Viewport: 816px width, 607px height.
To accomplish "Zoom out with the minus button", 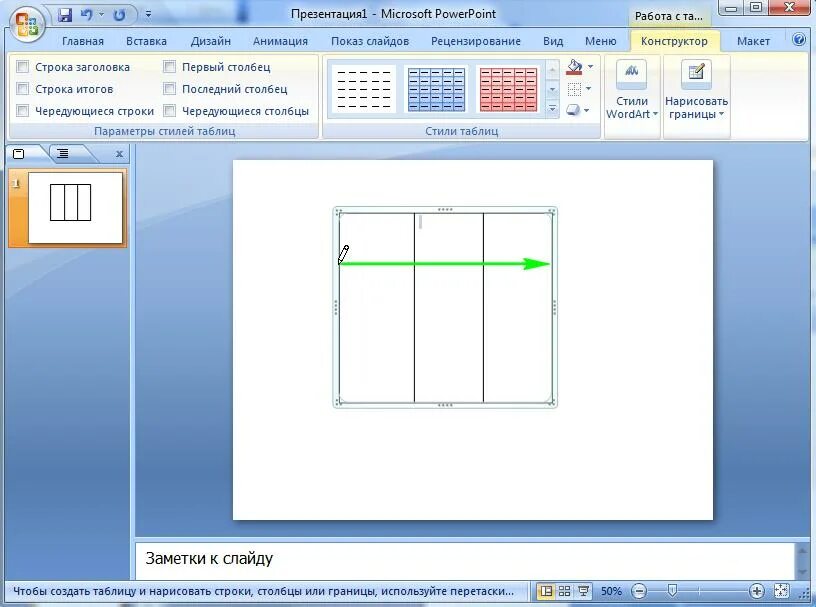I will click(x=639, y=591).
